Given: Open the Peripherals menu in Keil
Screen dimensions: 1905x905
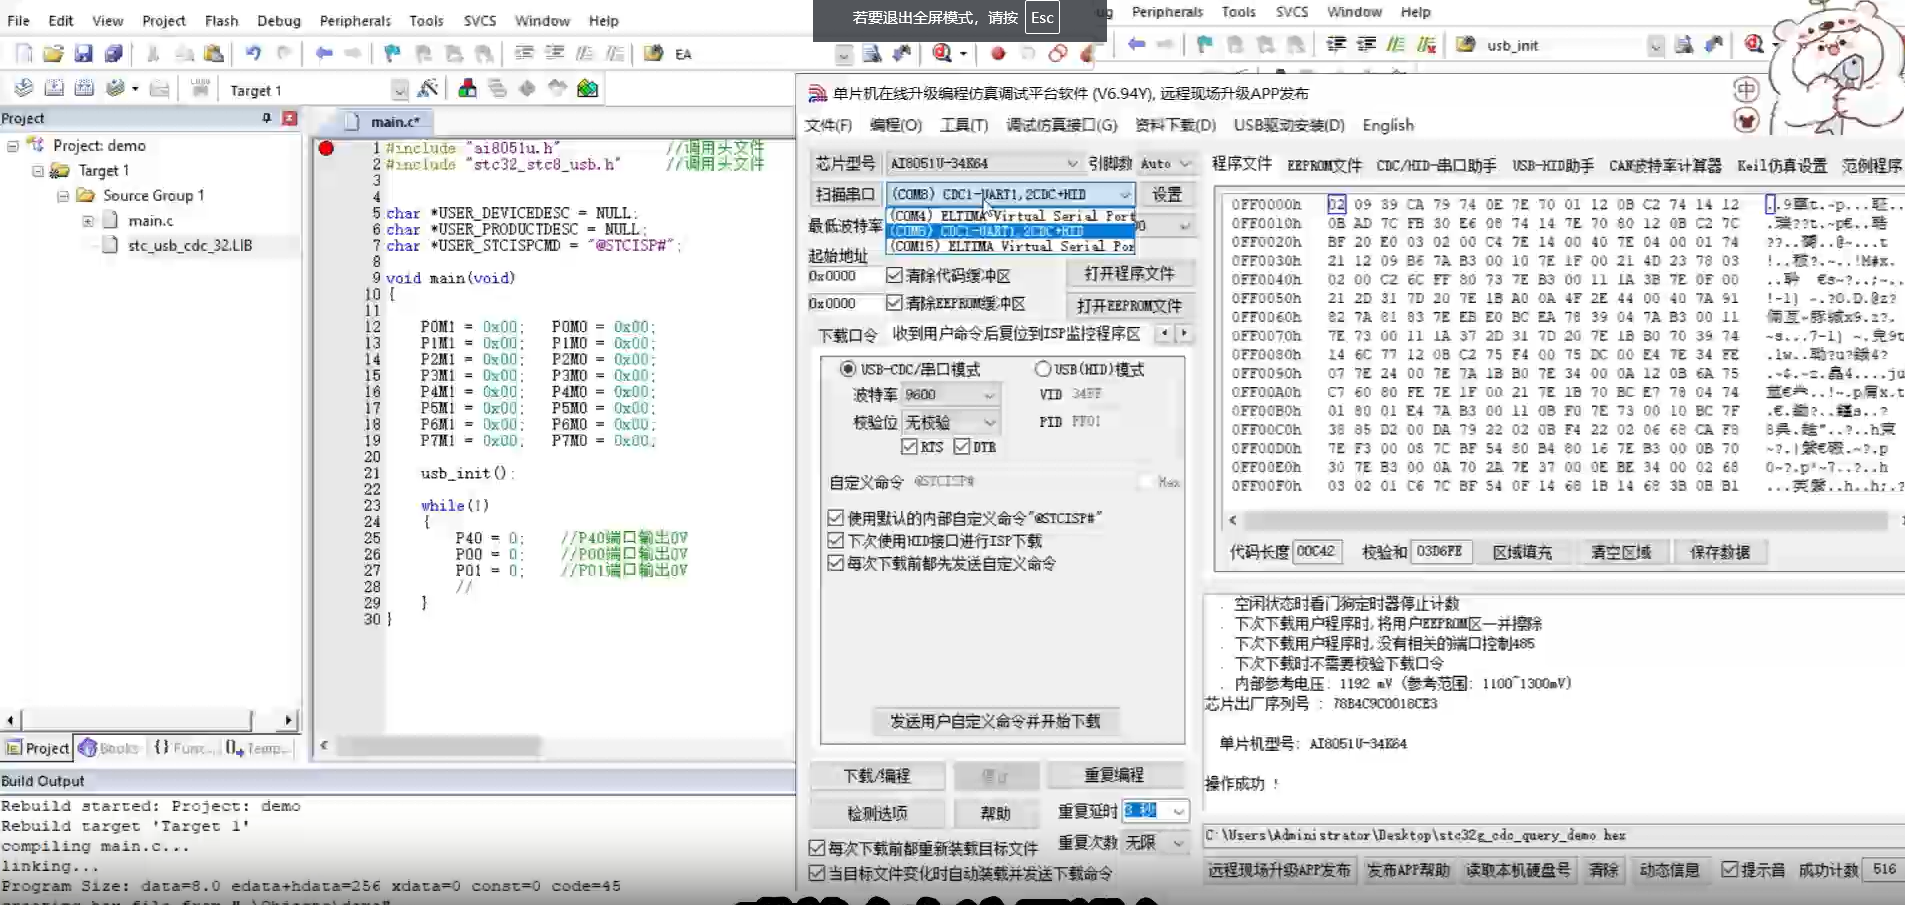Looking at the screenshot, I should [x=355, y=20].
